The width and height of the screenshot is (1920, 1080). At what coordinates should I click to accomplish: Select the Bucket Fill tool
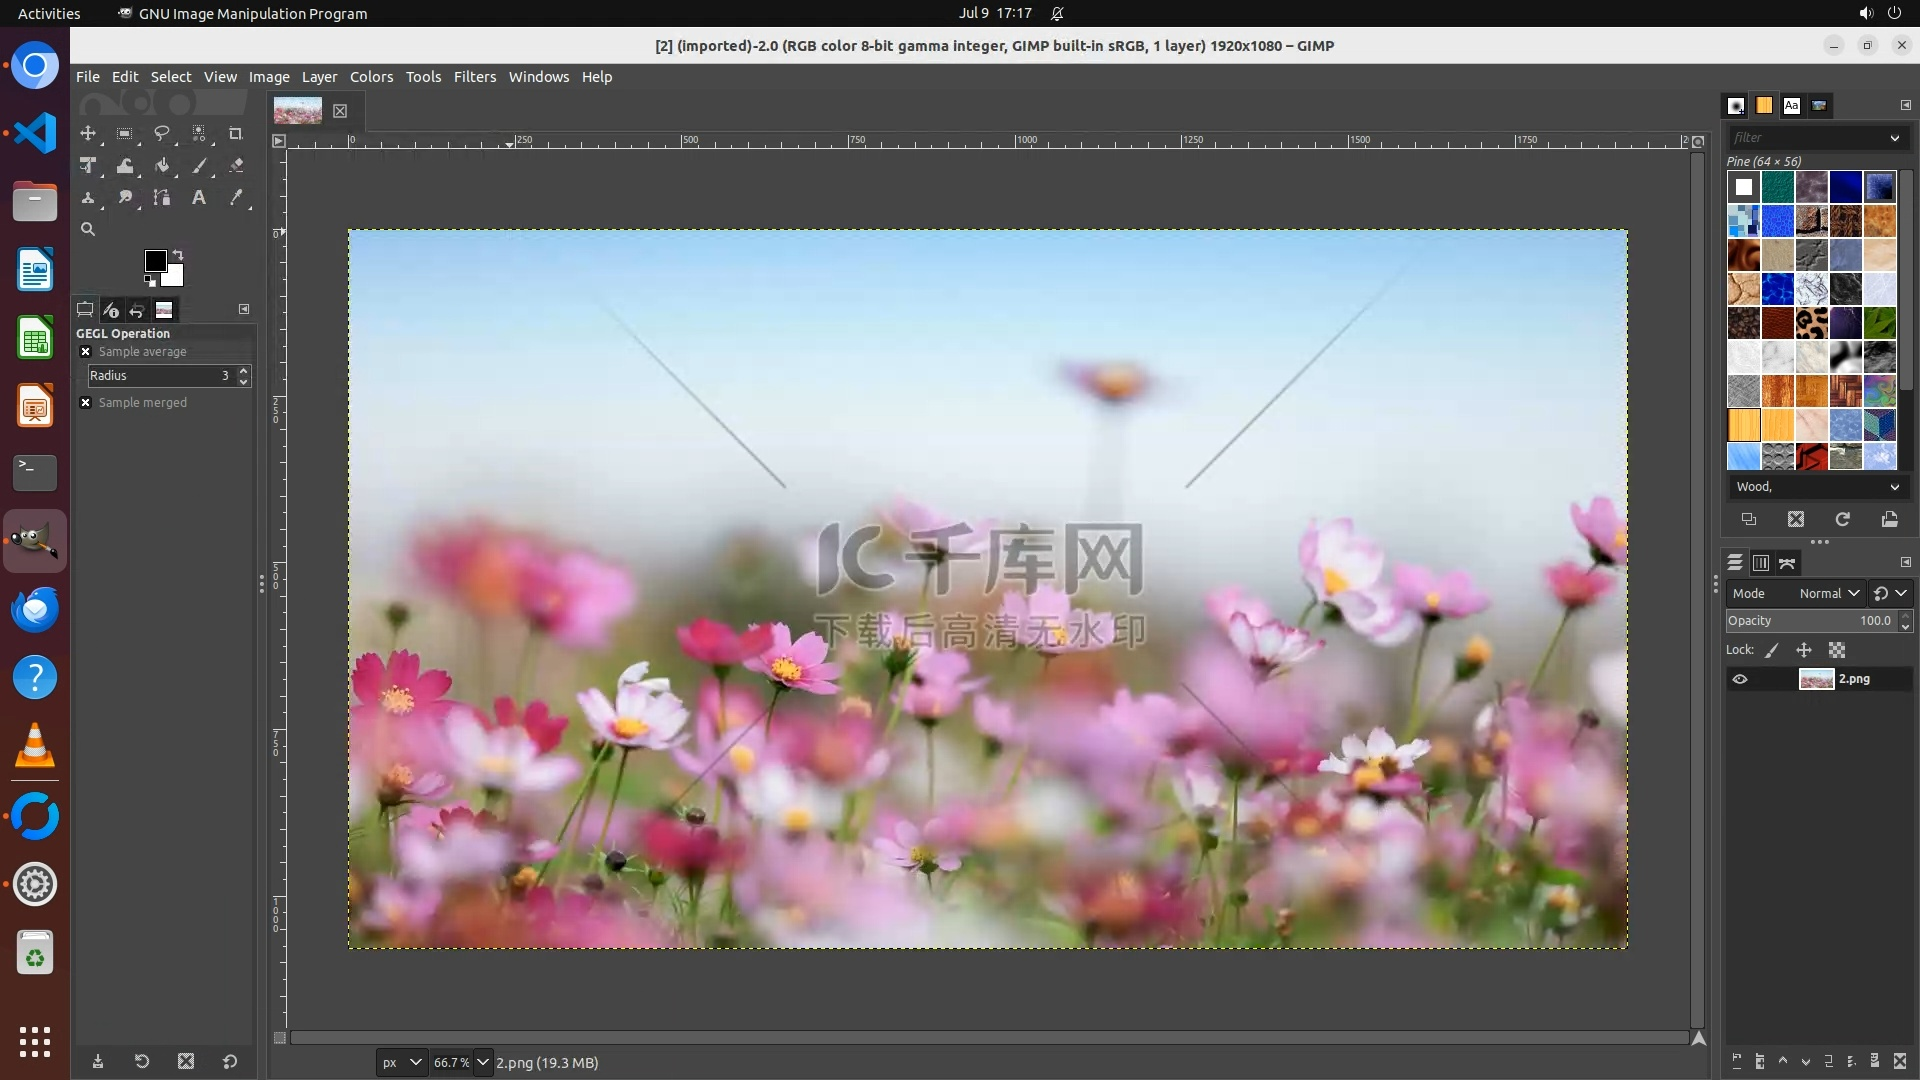tap(162, 166)
